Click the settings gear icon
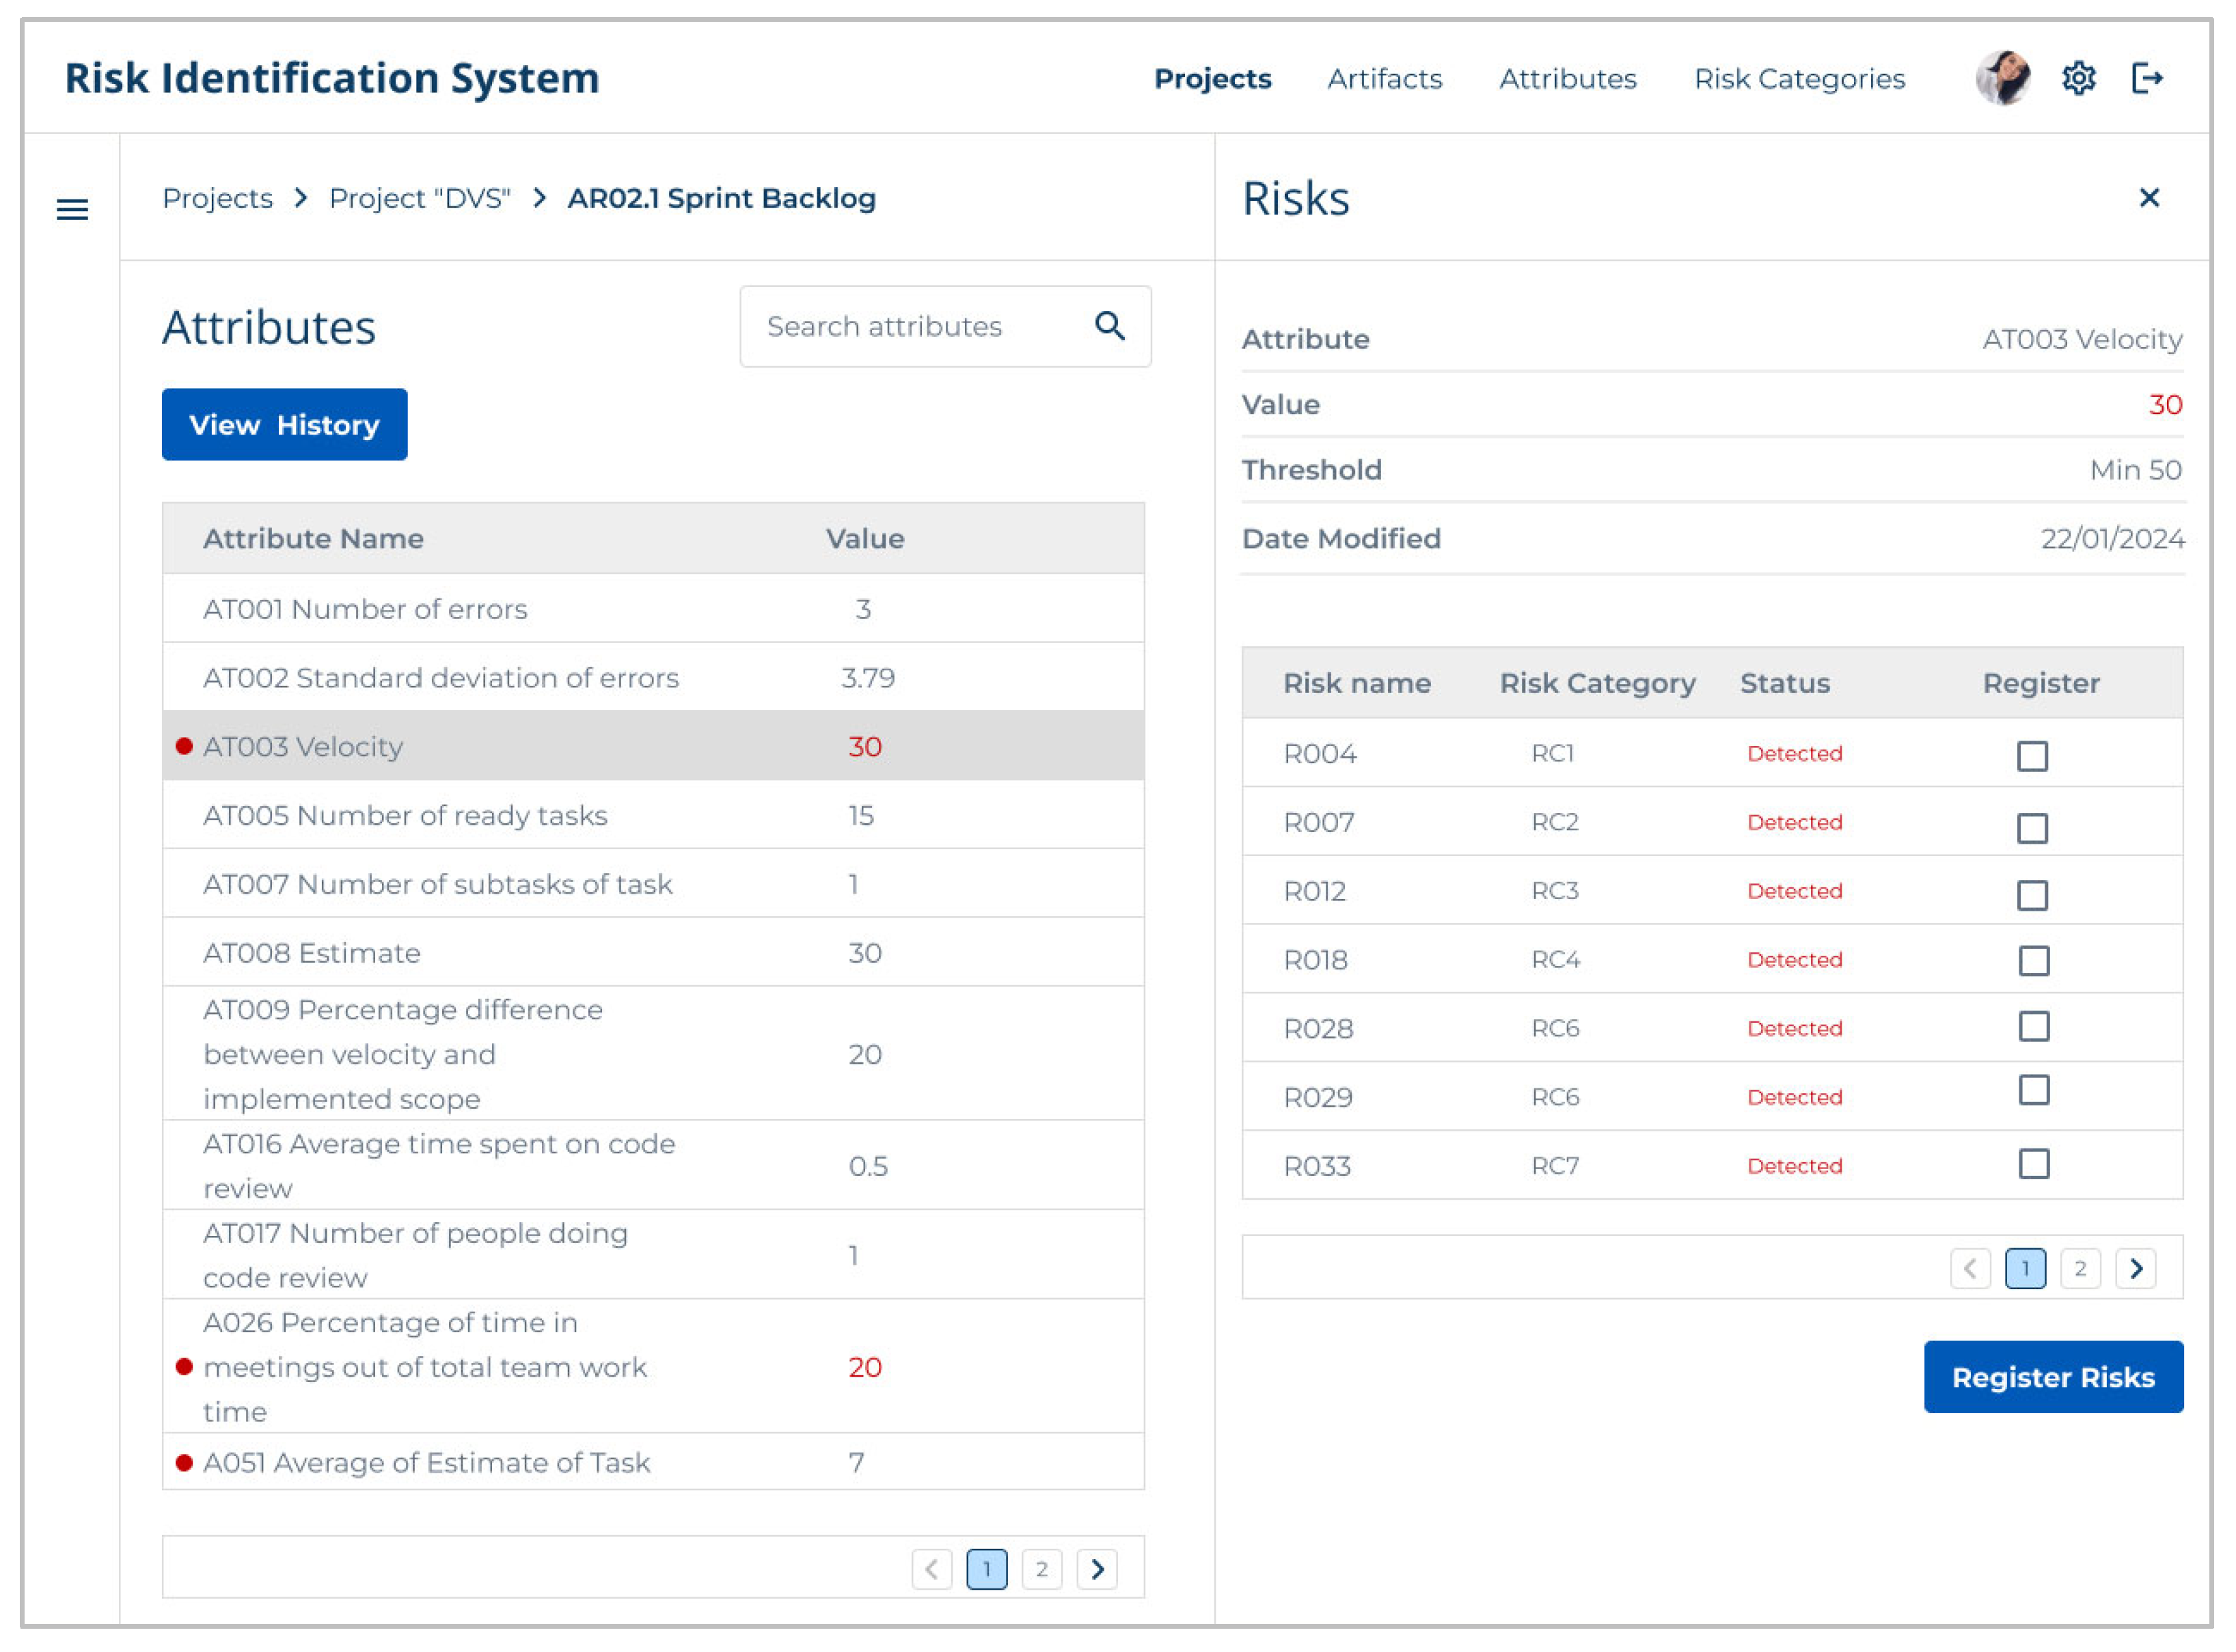Screen dimensions: 2236x1652 pyautogui.click(x=2078, y=78)
